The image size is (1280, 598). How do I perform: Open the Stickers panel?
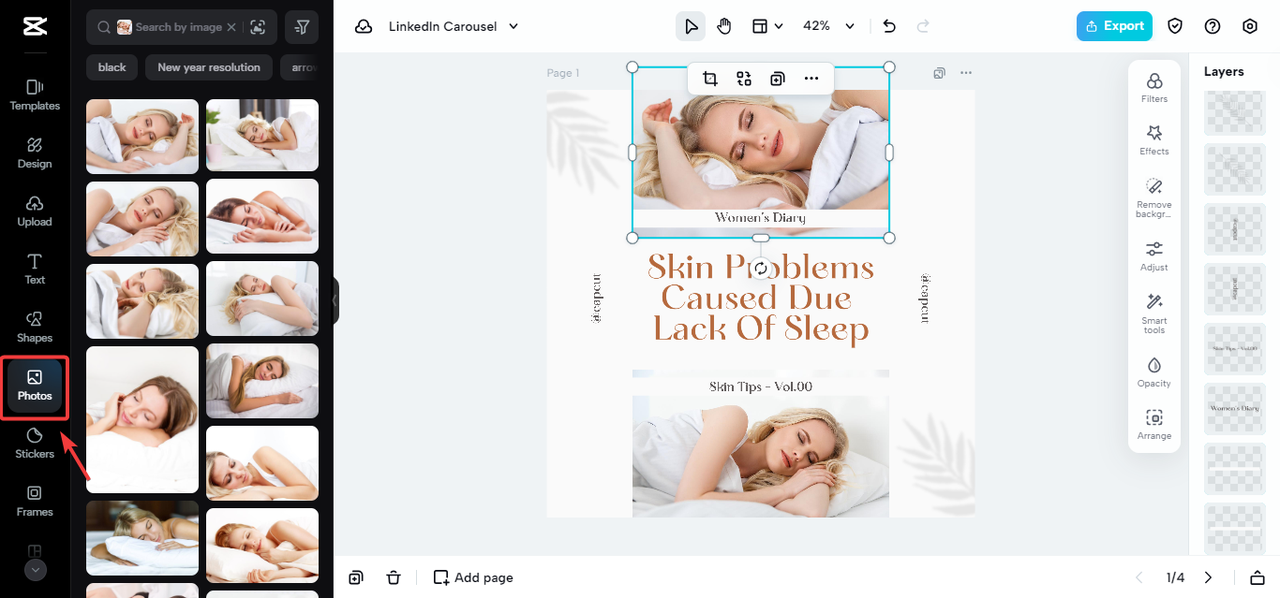(34, 442)
